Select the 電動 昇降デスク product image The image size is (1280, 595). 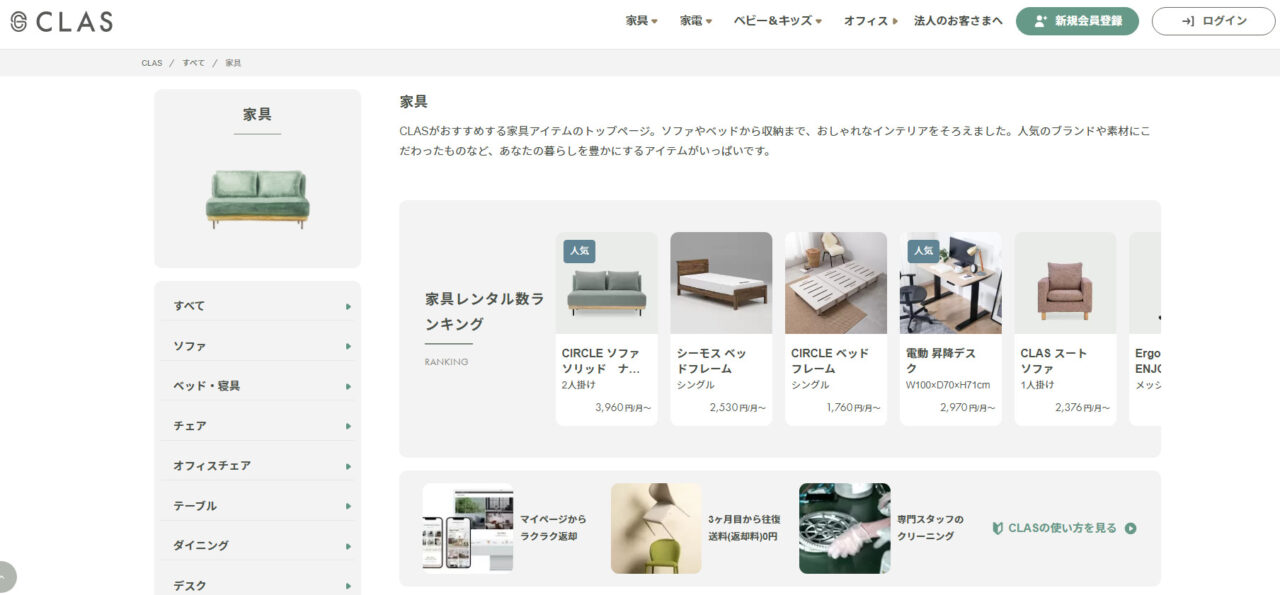tap(950, 283)
